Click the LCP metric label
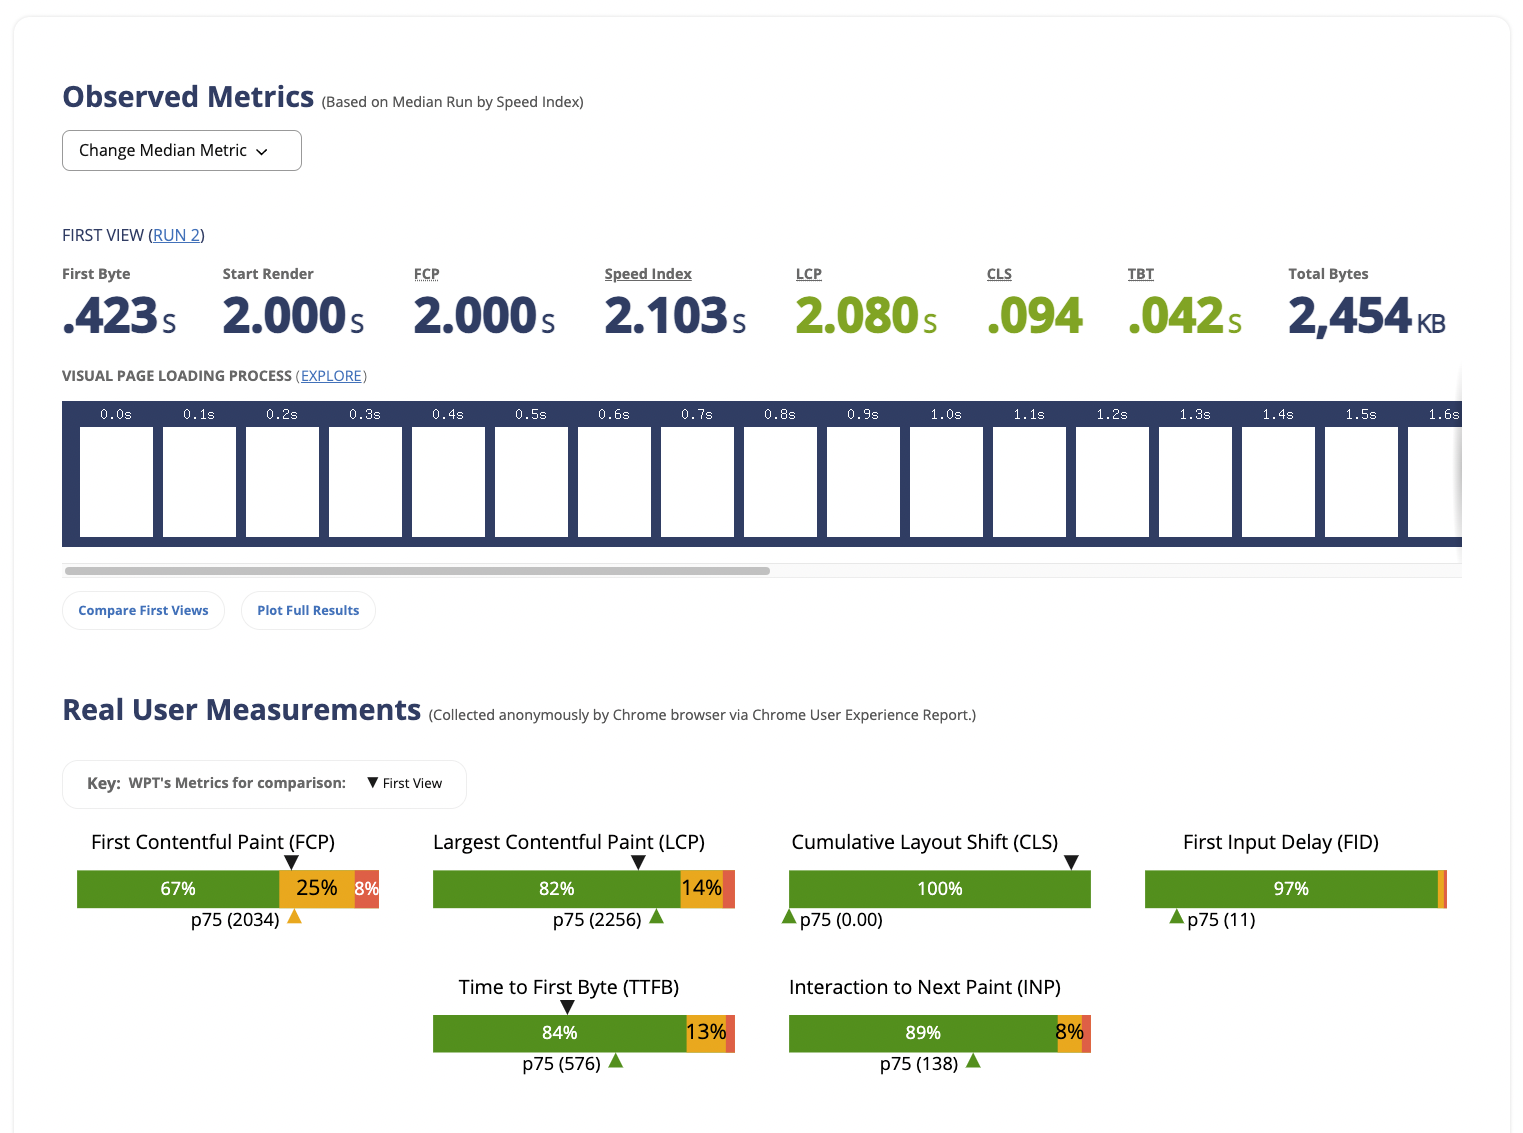 [x=808, y=274]
